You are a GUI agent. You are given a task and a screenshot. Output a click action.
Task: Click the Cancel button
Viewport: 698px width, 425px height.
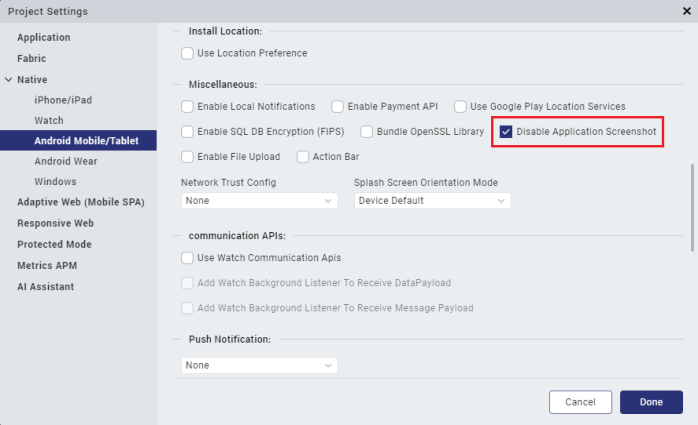click(580, 401)
